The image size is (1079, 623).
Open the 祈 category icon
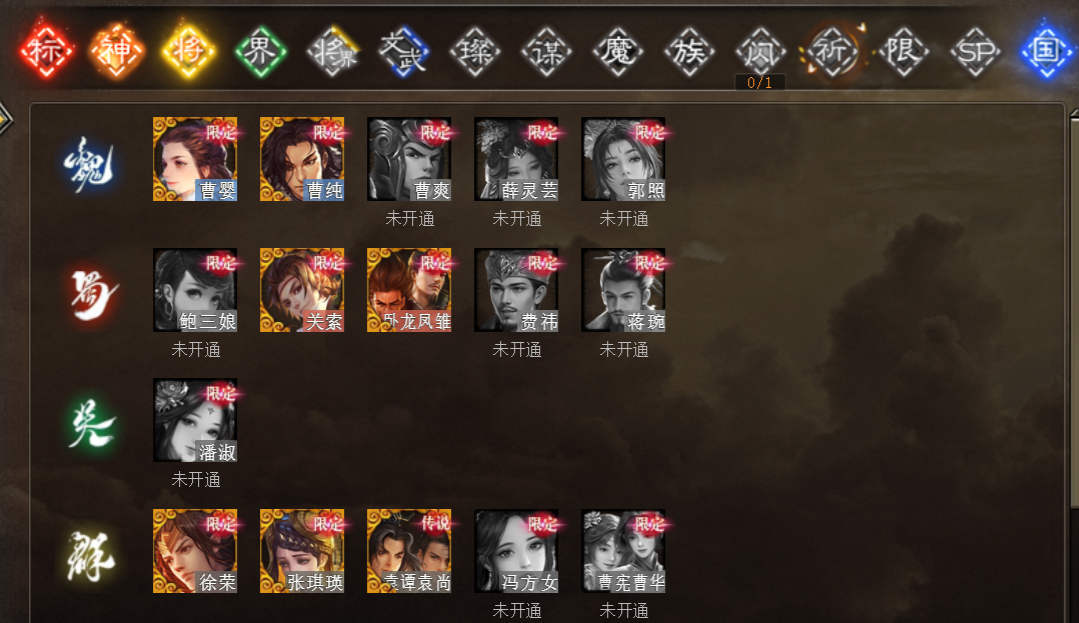832,50
